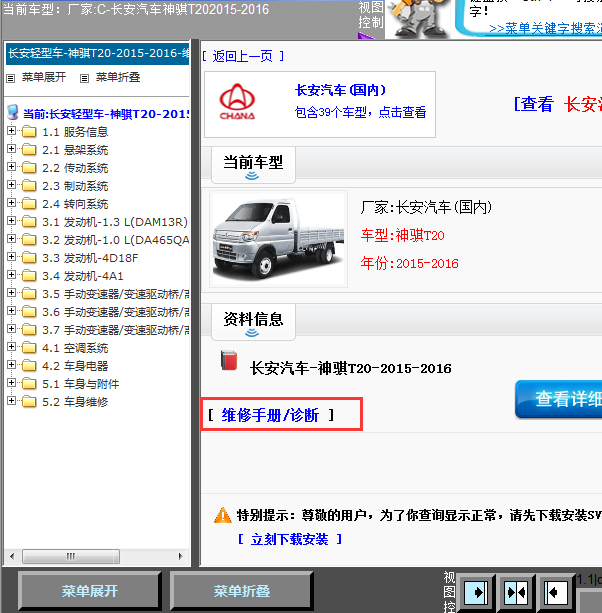
Task: Click the [查看 长安 link at right
Action: click(558, 104)
